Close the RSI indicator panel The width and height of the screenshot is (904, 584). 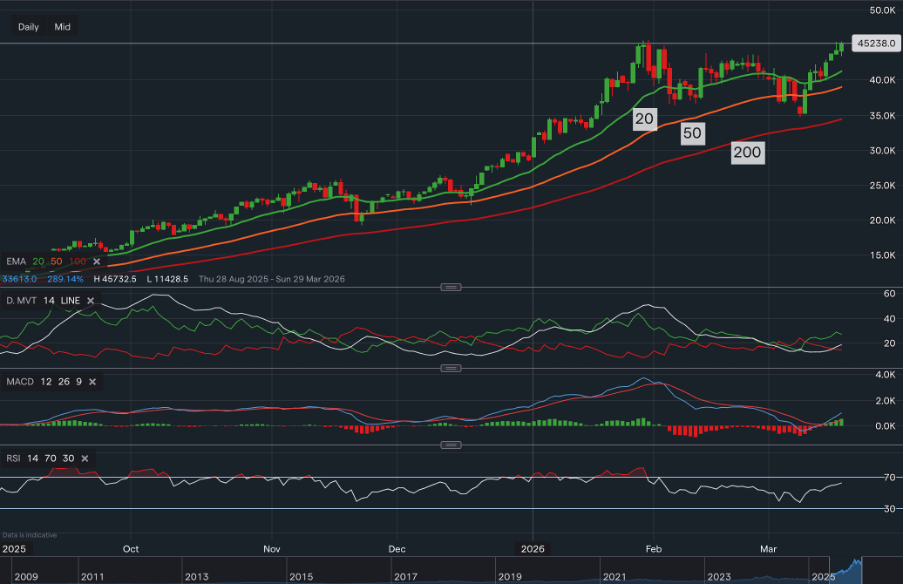click(x=85, y=459)
